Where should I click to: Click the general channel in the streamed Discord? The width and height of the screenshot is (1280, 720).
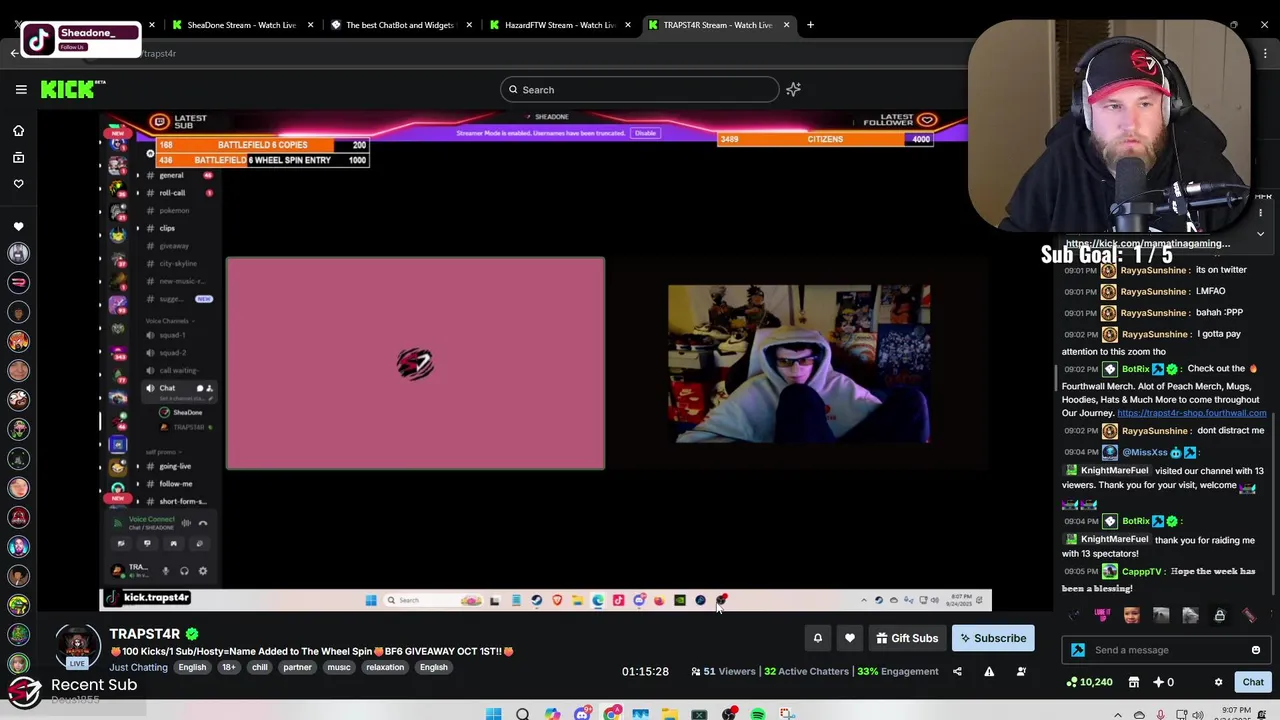(x=171, y=176)
